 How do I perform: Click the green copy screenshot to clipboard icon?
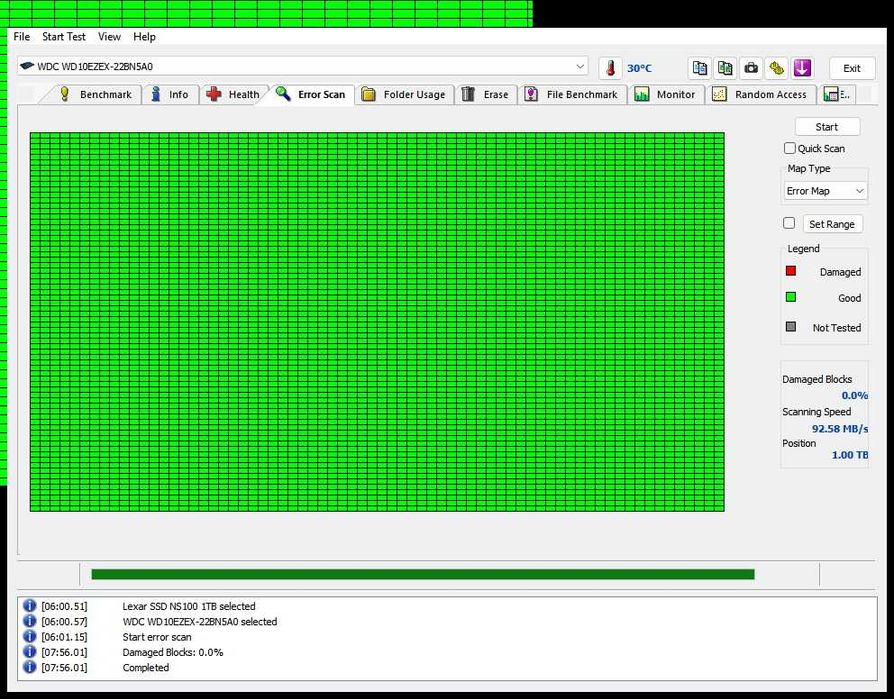click(725, 68)
